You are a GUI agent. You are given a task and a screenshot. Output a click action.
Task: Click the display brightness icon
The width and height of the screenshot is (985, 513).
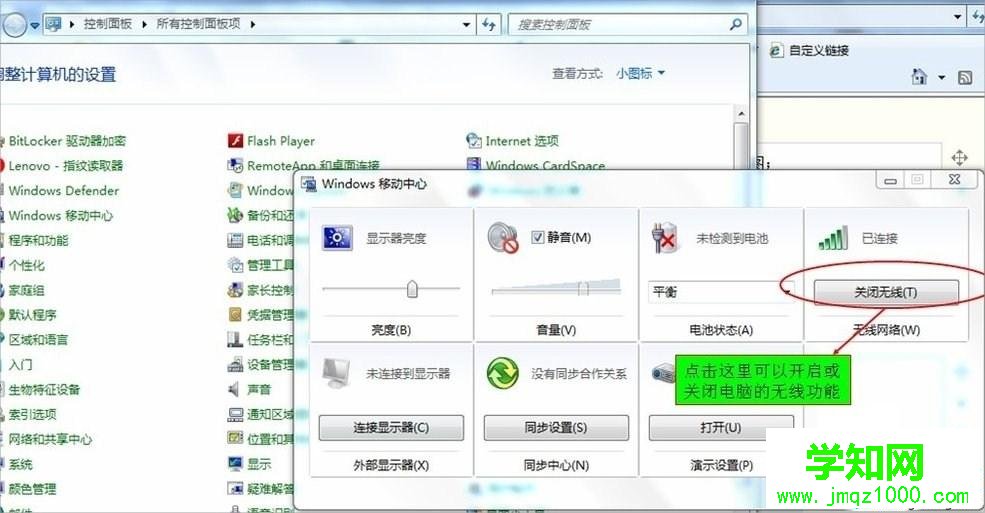coord(337,238)
